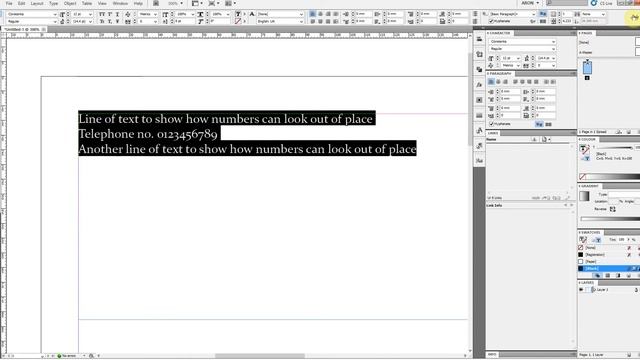640x360 pixels.
Task: Open the Type menu
Action: [53, 3]
